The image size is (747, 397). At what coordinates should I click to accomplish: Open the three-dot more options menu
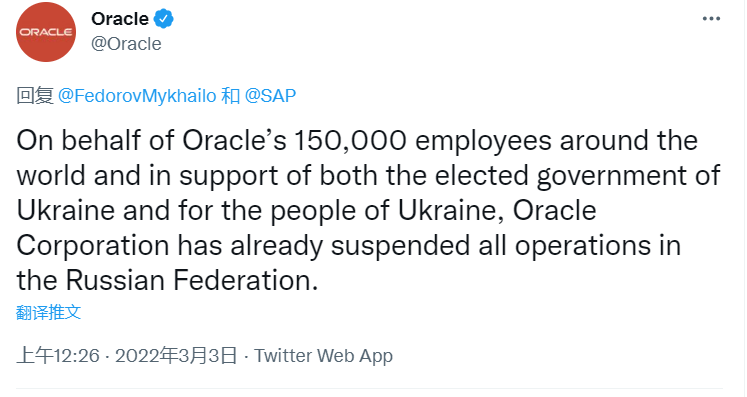(711, 19)
